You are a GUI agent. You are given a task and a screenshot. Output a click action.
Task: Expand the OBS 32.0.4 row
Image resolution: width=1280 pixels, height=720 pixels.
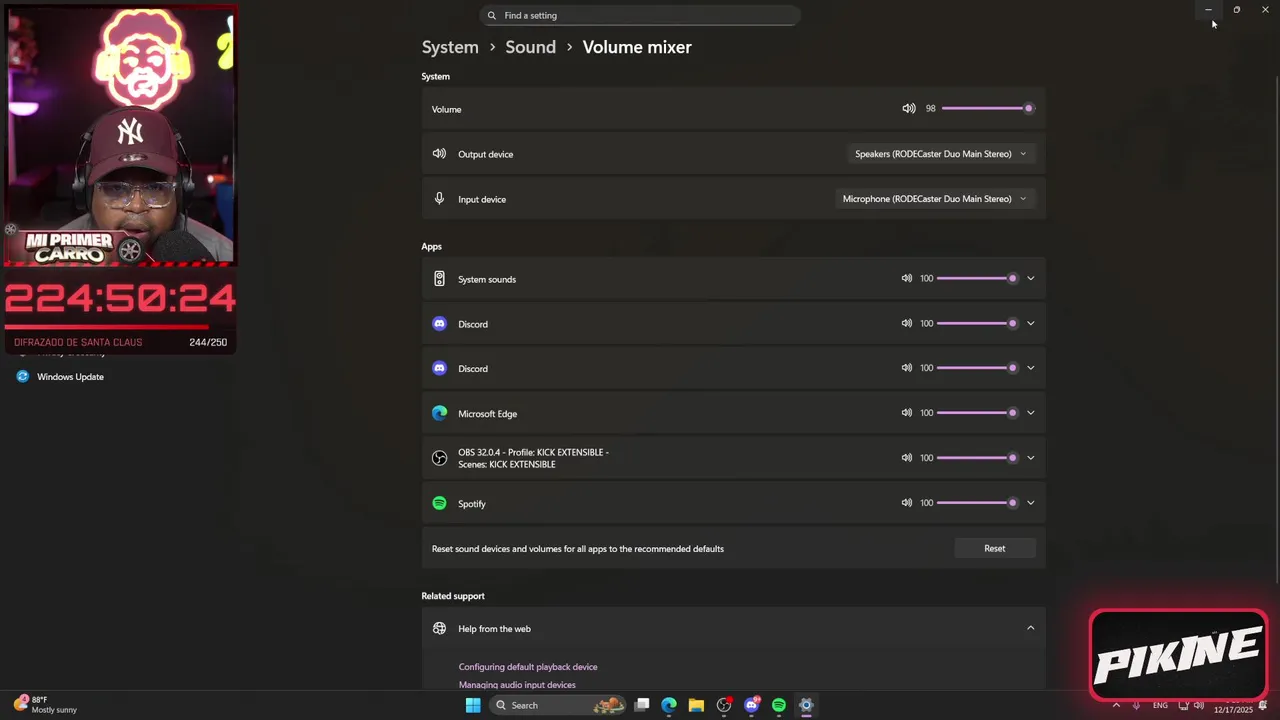1030,458
